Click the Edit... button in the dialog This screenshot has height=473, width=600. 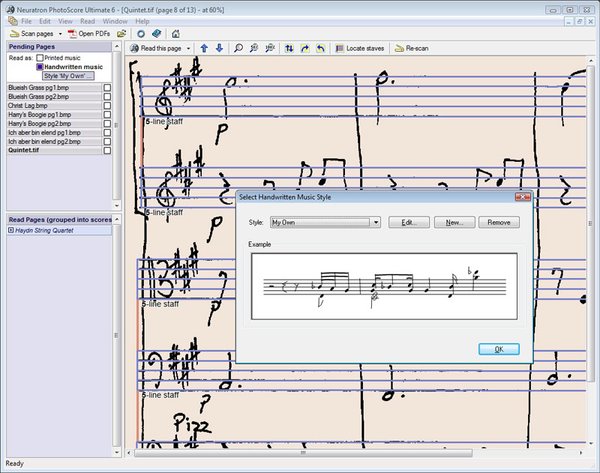coord(409,222)
